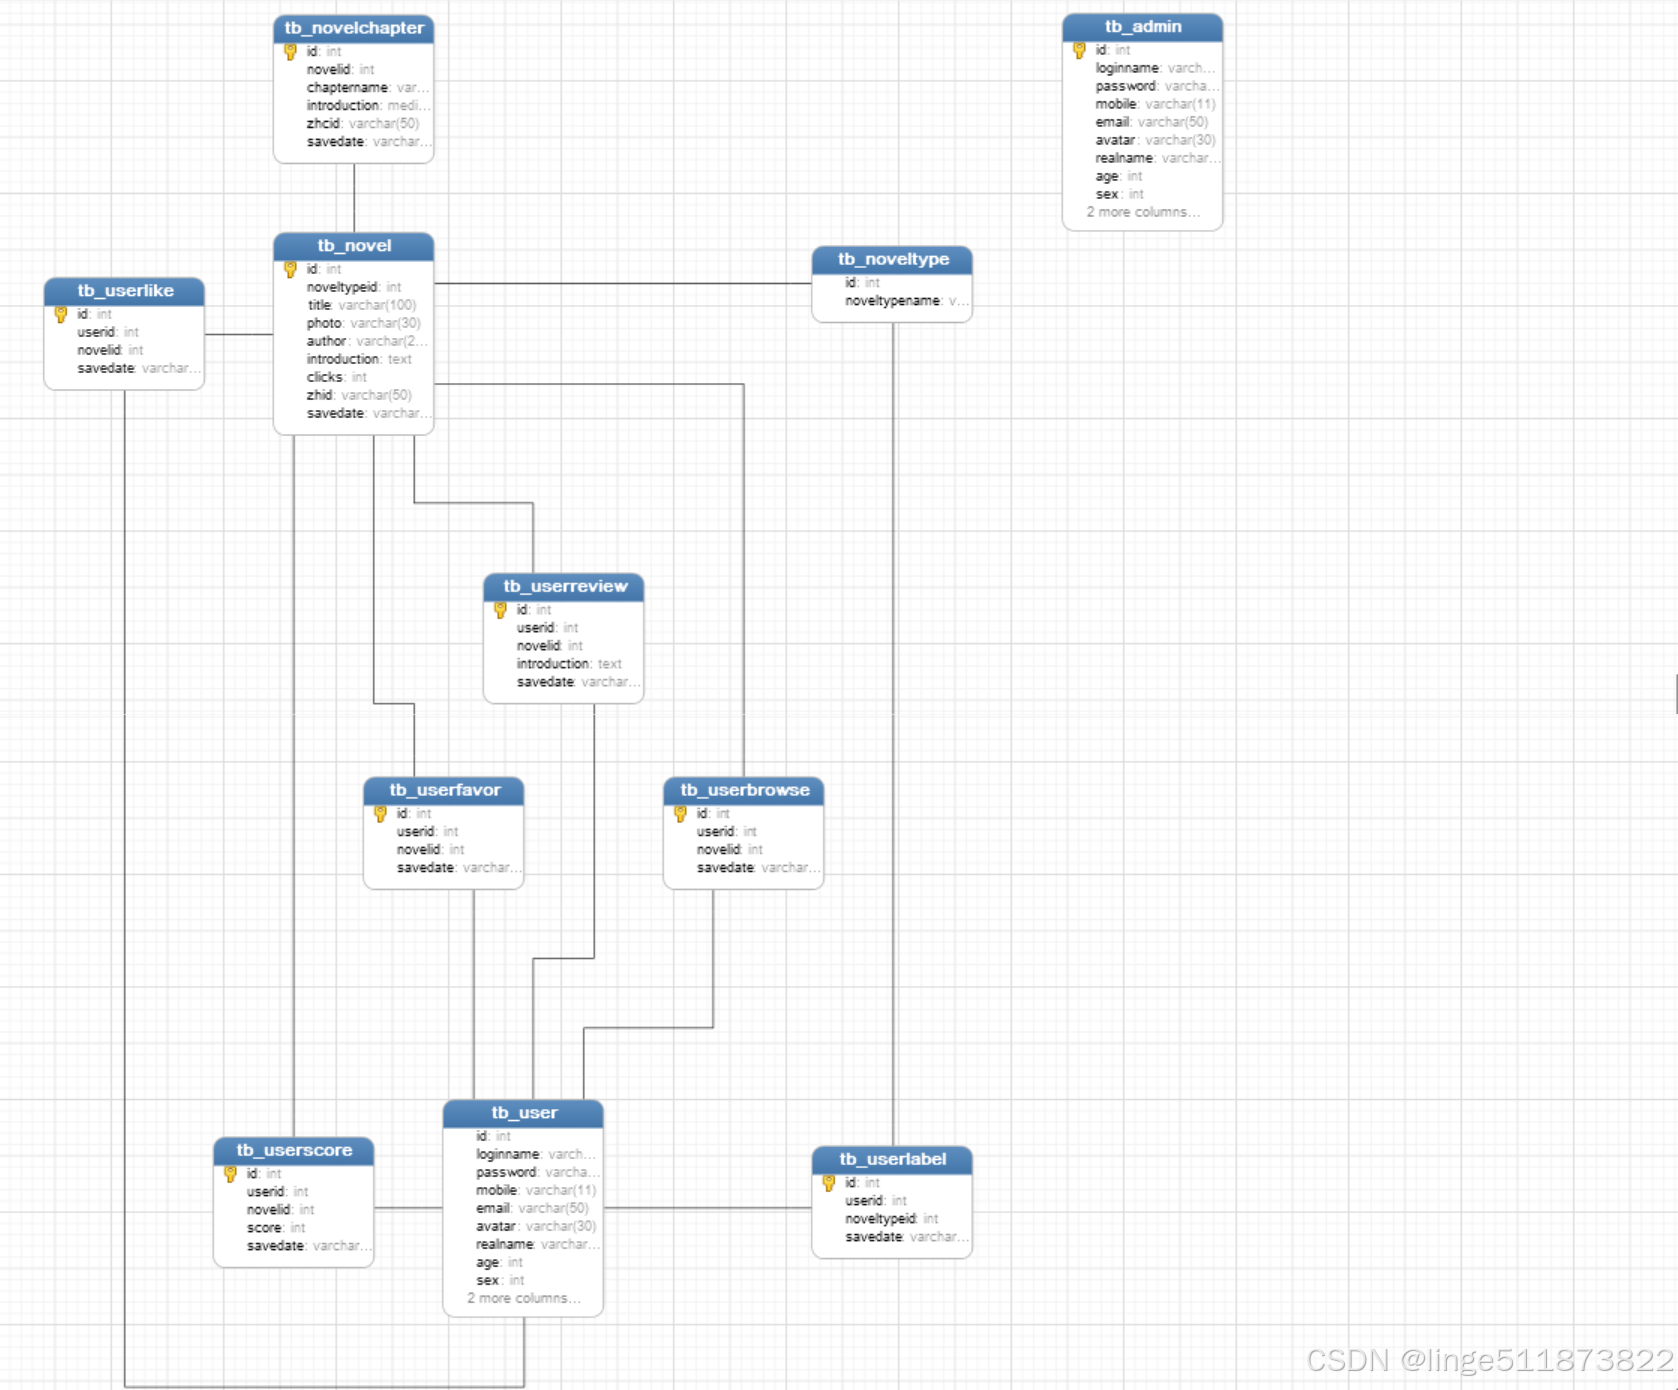Select the tb_noveltype table header
Image resolution: width=1678 pixels, height=1390 pixels.
(x=893, y=259)
